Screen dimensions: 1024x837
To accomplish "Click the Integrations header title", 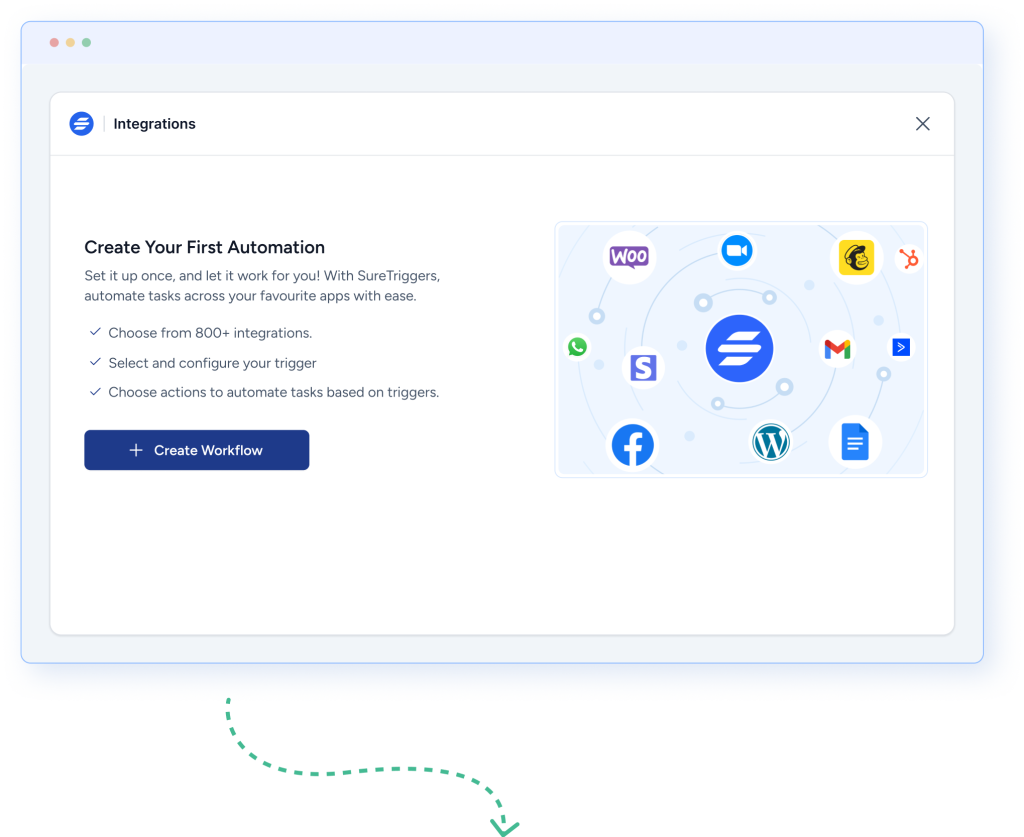I will click(154, 124).
